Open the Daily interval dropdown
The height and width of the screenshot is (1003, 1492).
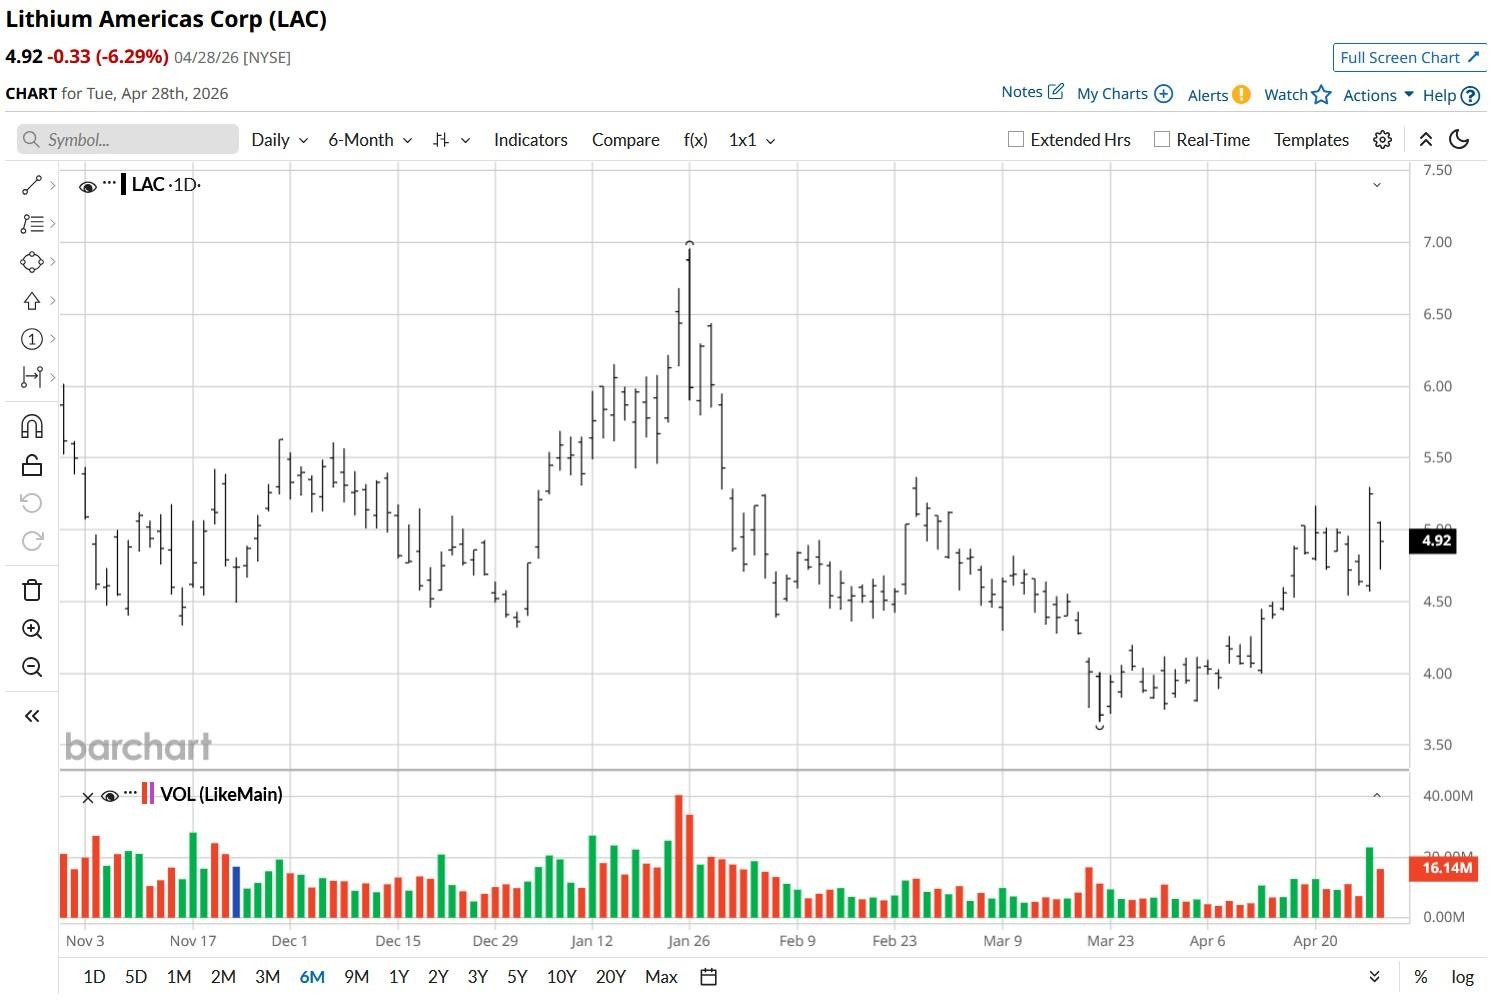(279, 140)
